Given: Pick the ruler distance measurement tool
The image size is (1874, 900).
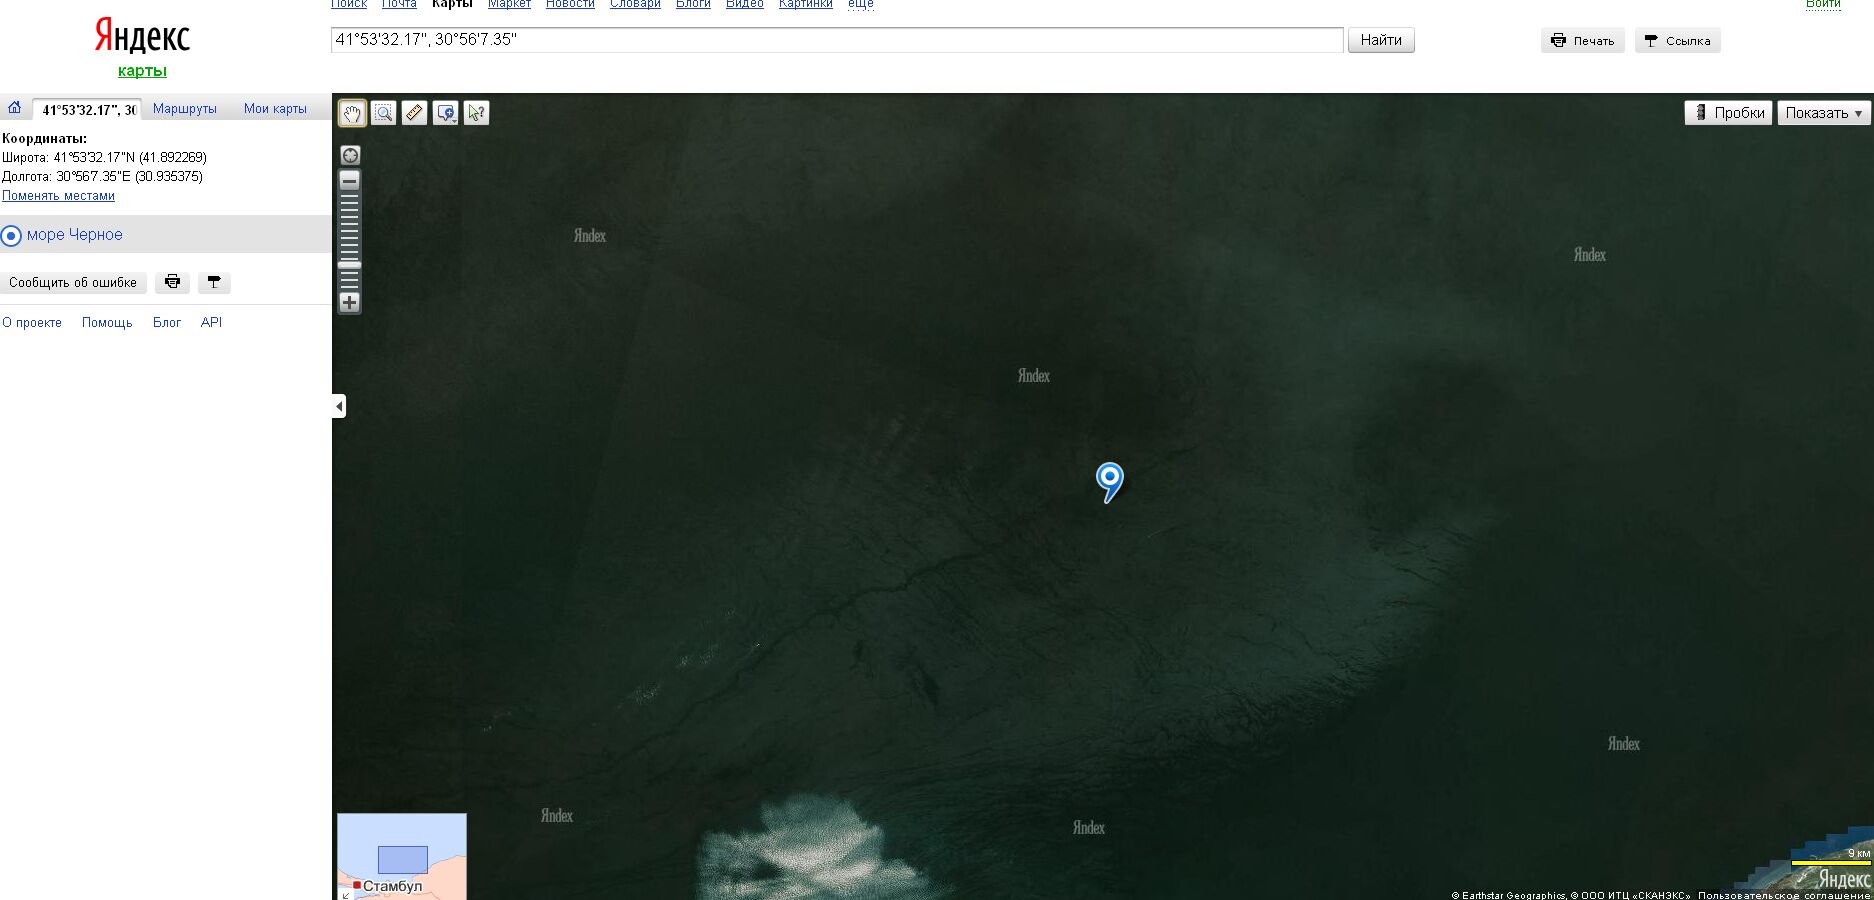Looking at the screenshot, I should pyautogui.click(x=414, y=113).
